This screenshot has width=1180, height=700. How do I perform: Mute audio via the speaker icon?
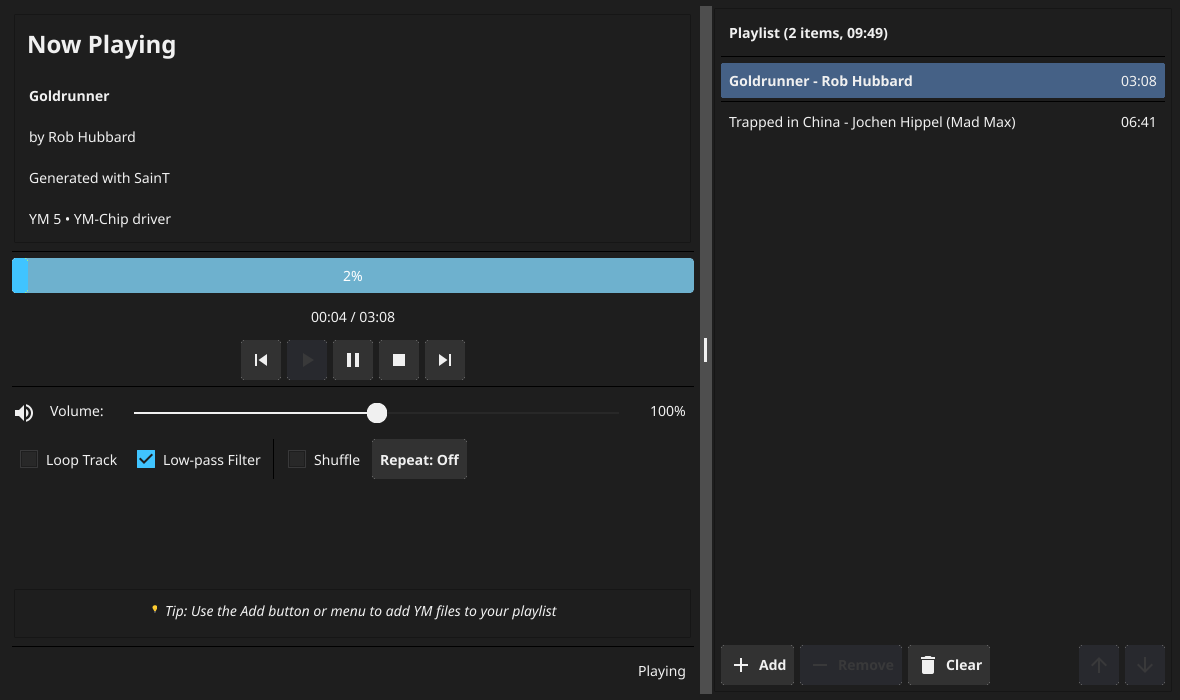tap(24, 412)
